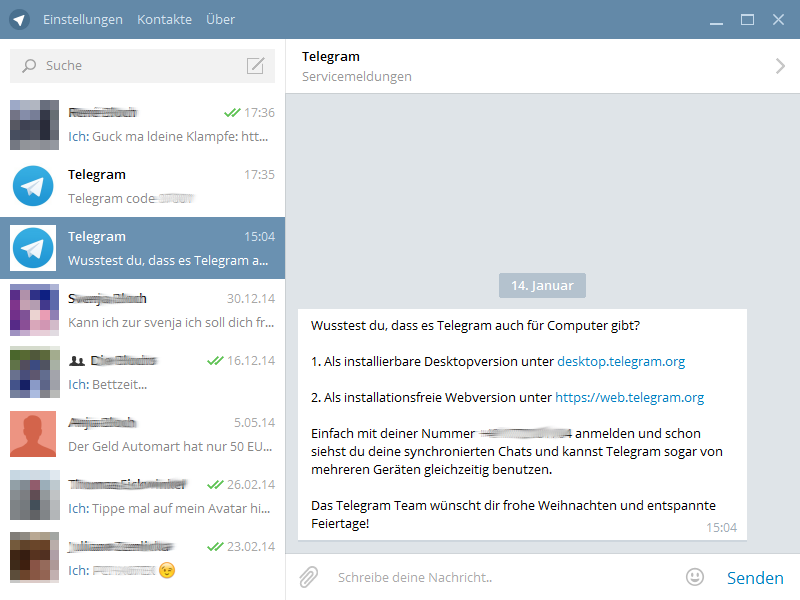Open the chat "Kann ich zur svenja ich soll dich fr..."
Viewport: 800px width, 600px height.
pyautogui.click(x=171, y=322)
